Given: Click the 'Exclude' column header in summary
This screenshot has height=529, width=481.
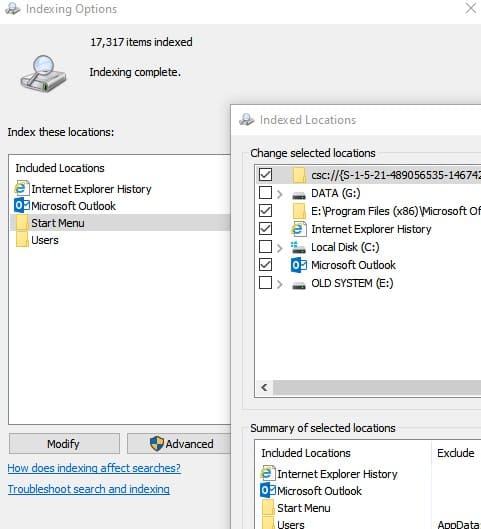Looking at the screenshot, I should [456, 453].
